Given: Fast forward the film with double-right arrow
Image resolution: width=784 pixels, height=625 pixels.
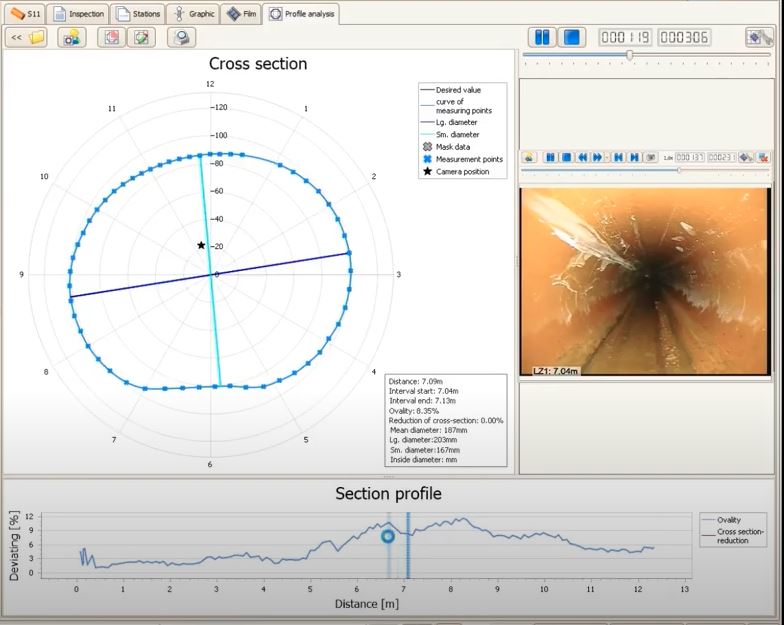Looking at the screenshot, I should [596, 157].
